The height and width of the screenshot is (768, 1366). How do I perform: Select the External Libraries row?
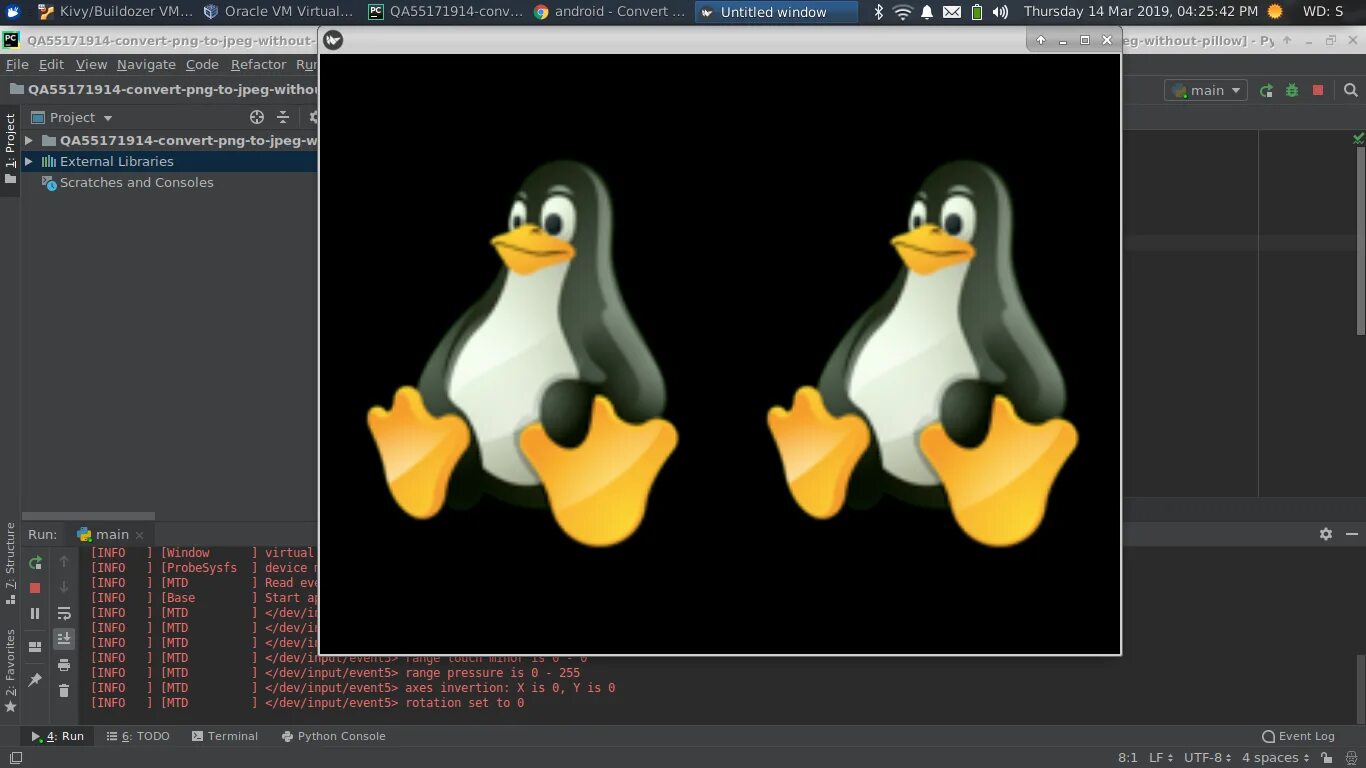pos(169,161)
